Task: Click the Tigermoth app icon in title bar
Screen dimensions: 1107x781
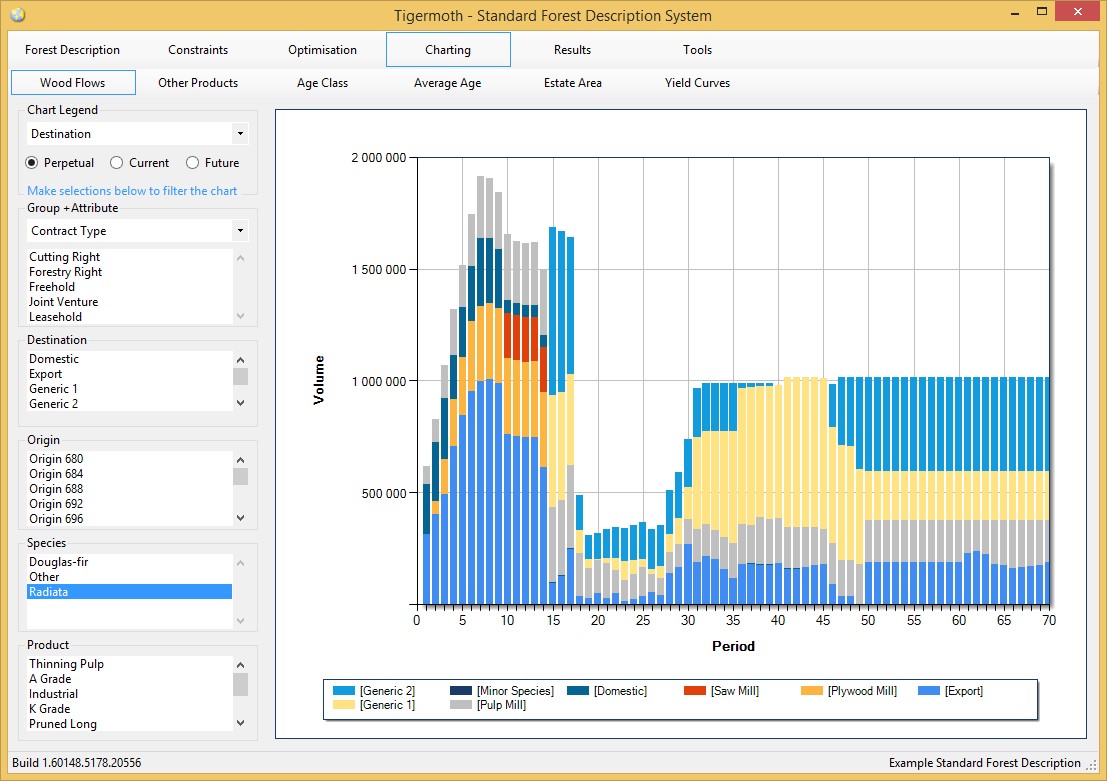Action: [x=18, y=14]
